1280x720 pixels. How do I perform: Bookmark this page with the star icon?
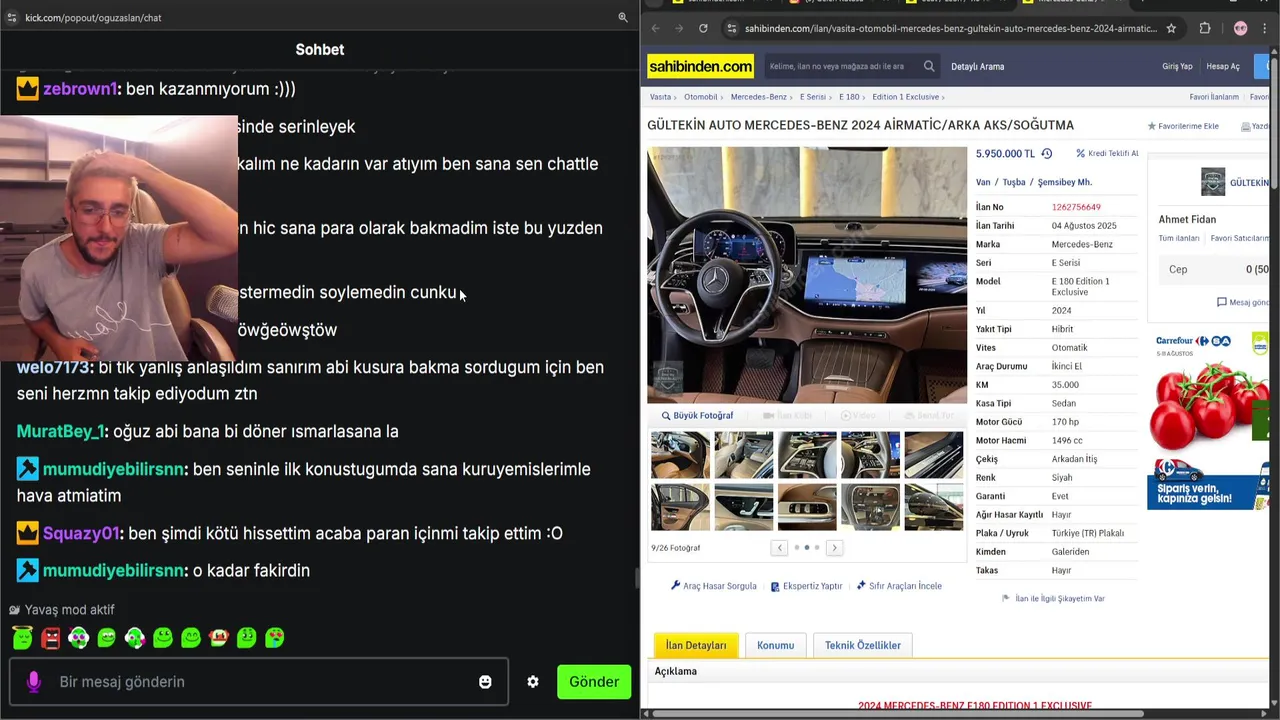click(x=1171, y=29)
